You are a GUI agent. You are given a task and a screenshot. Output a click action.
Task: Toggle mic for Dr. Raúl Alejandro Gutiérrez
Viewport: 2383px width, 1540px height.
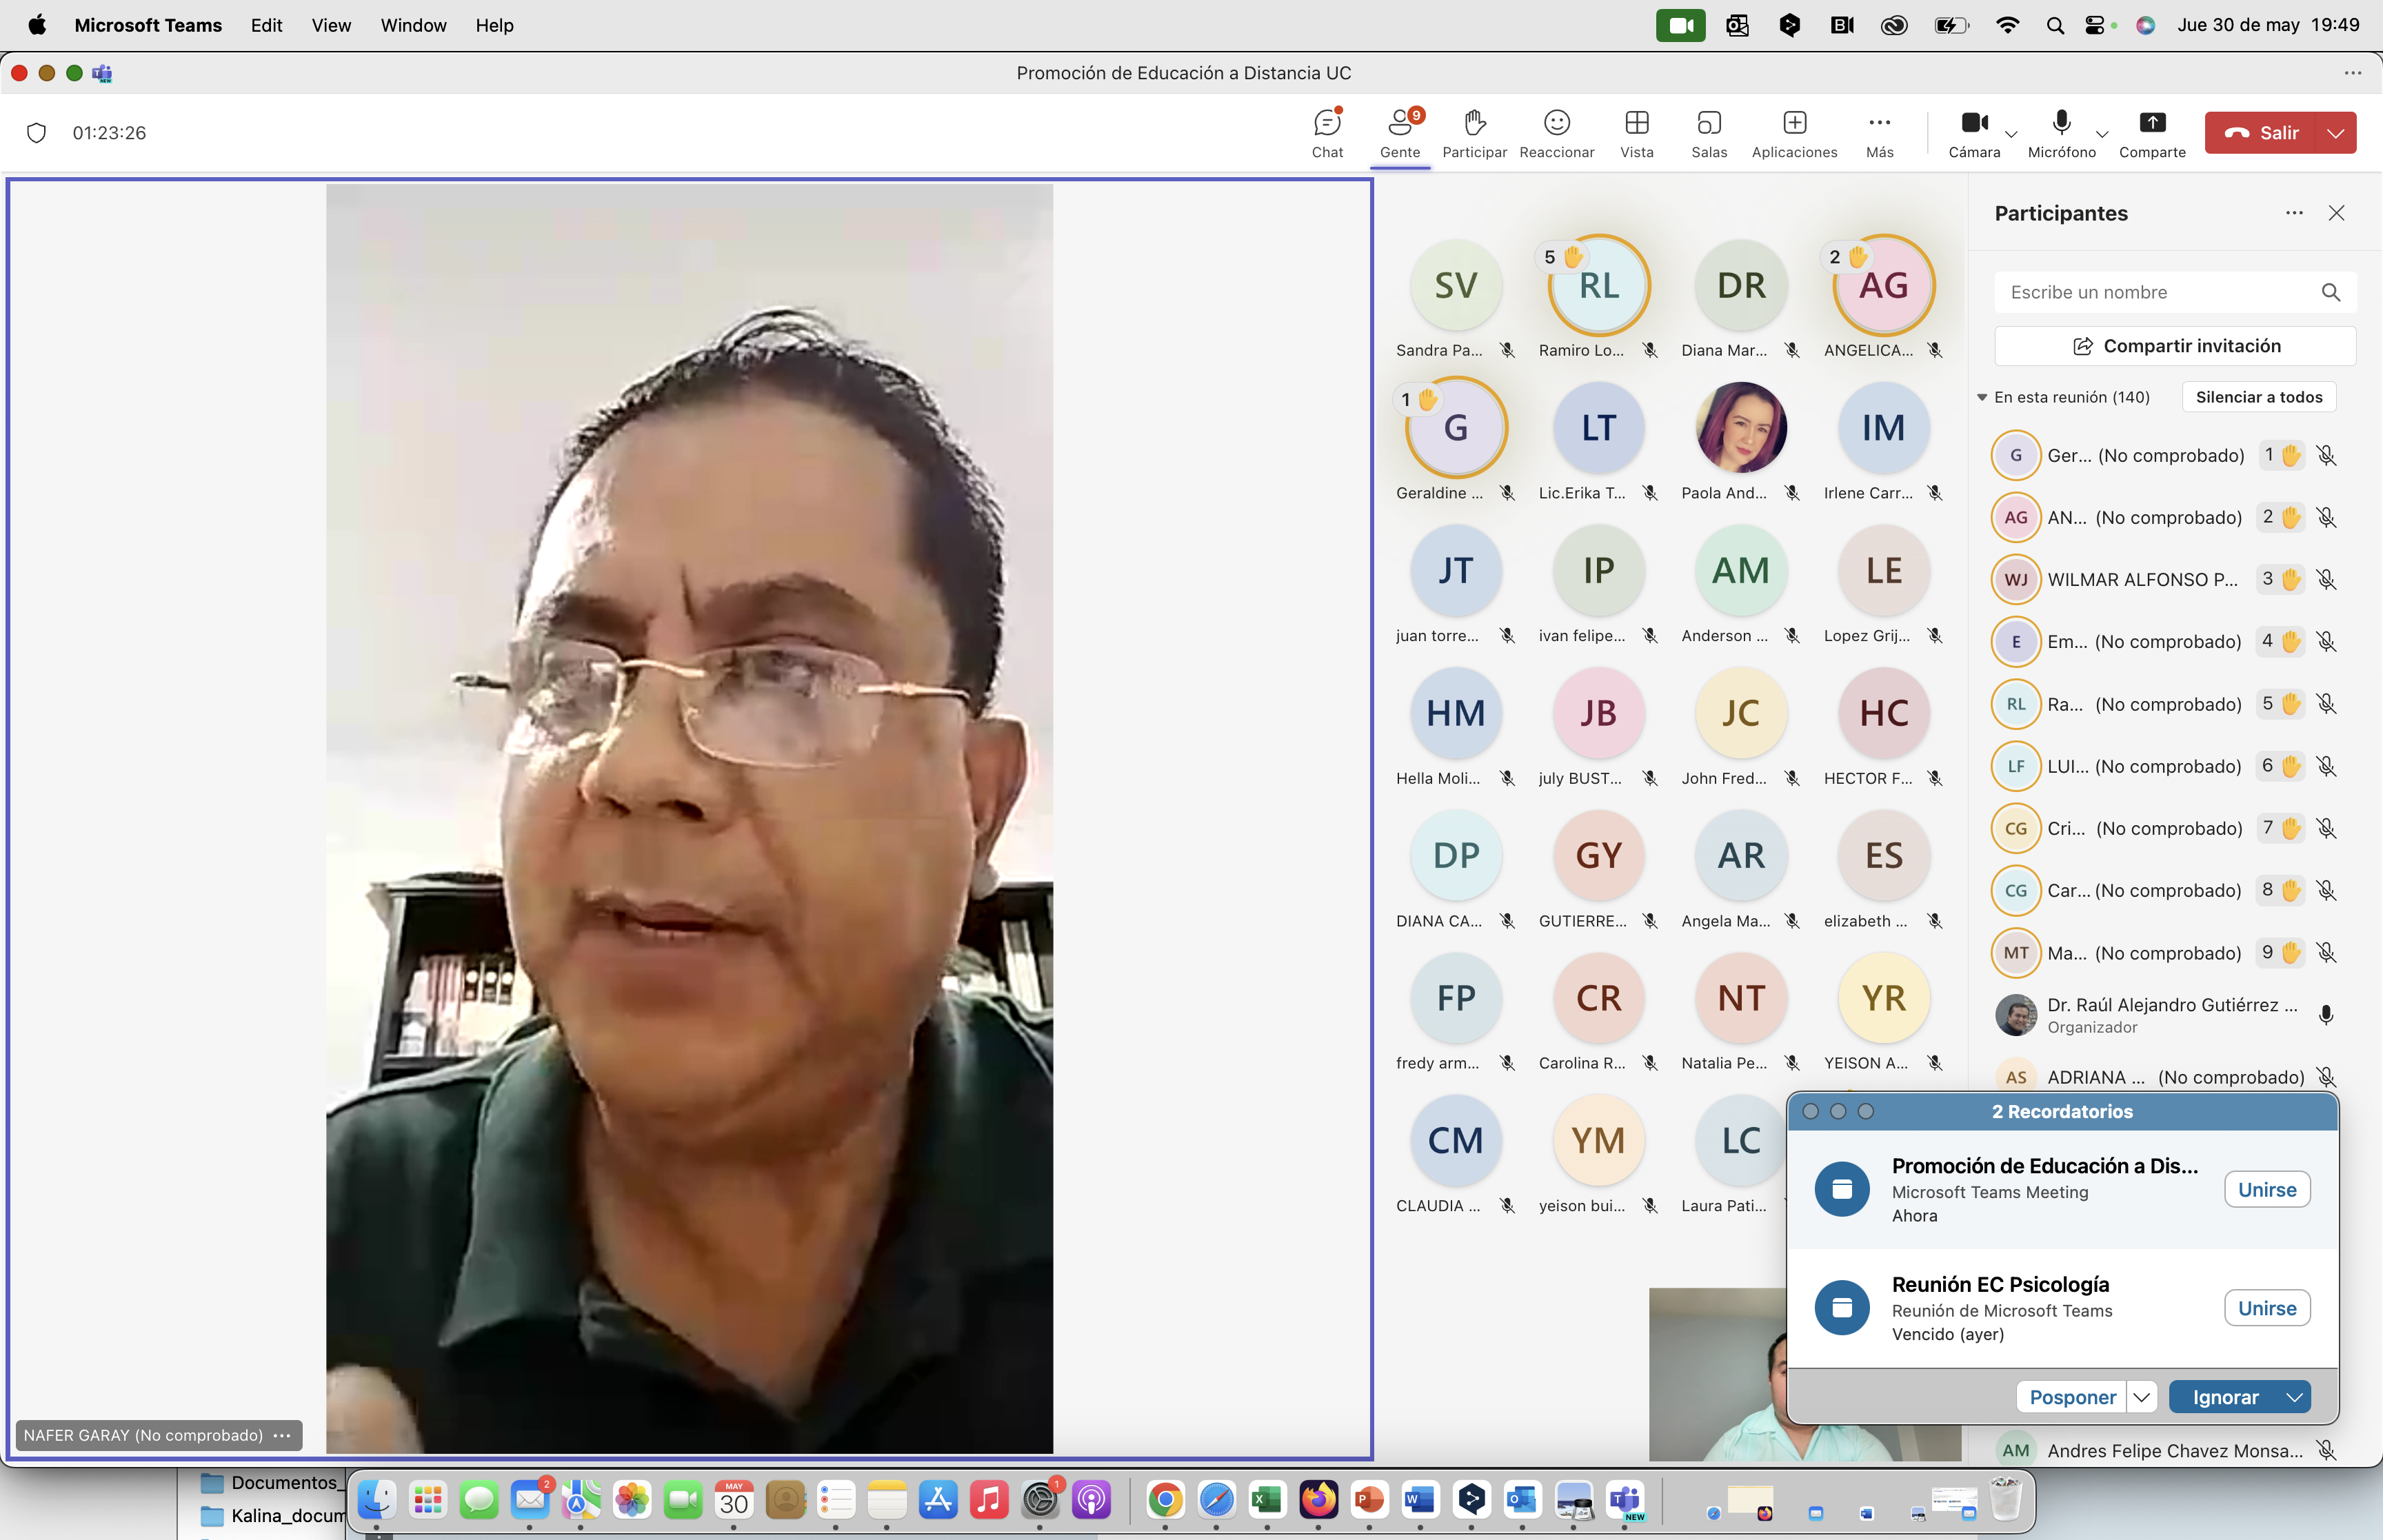click(x=2326, y=1015)
